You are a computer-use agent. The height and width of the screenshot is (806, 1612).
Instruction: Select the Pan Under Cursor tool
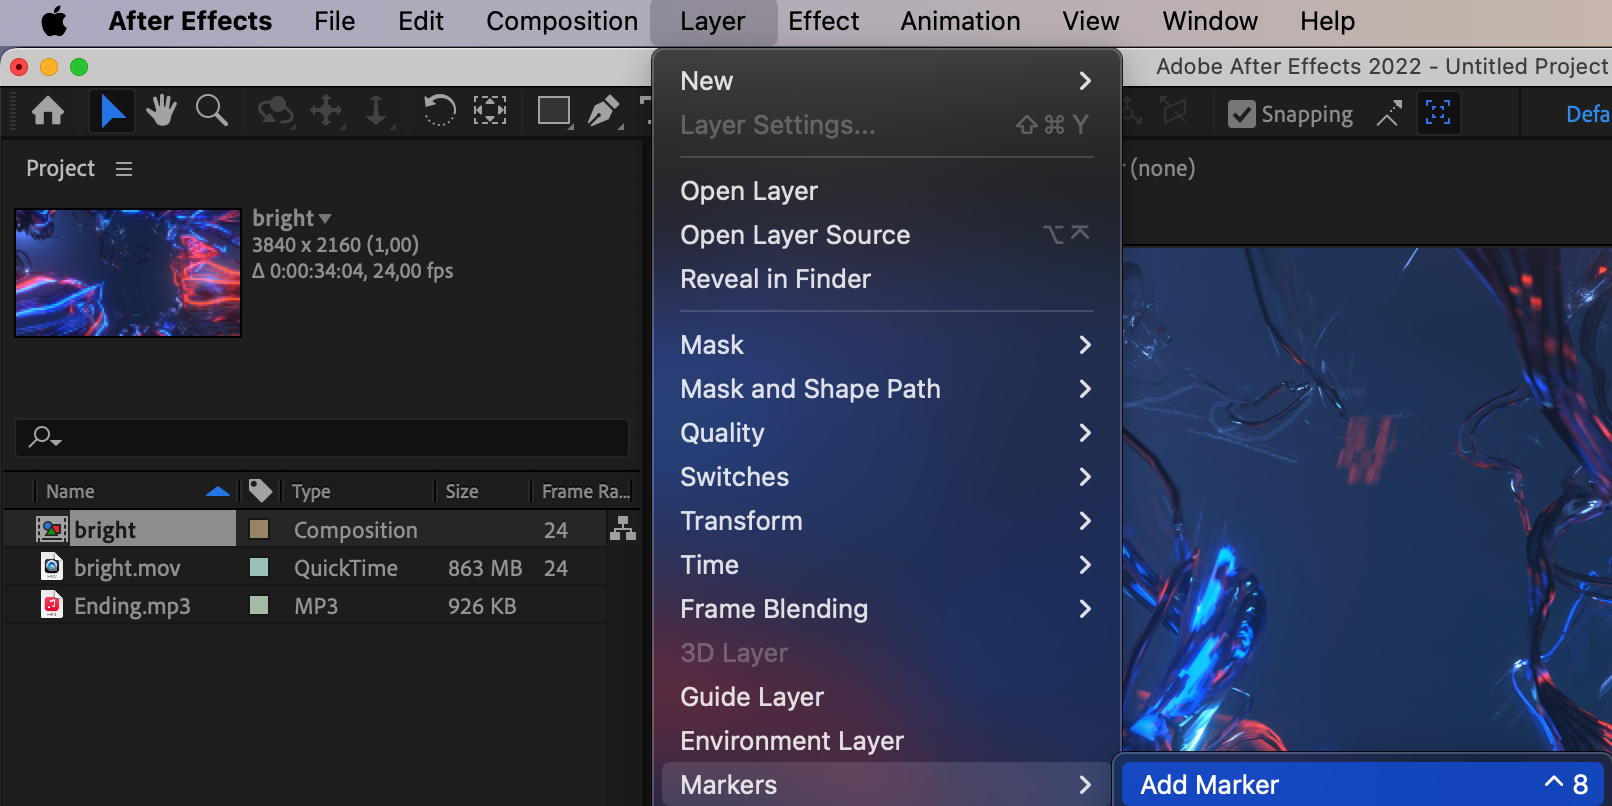tap(326, 111)
